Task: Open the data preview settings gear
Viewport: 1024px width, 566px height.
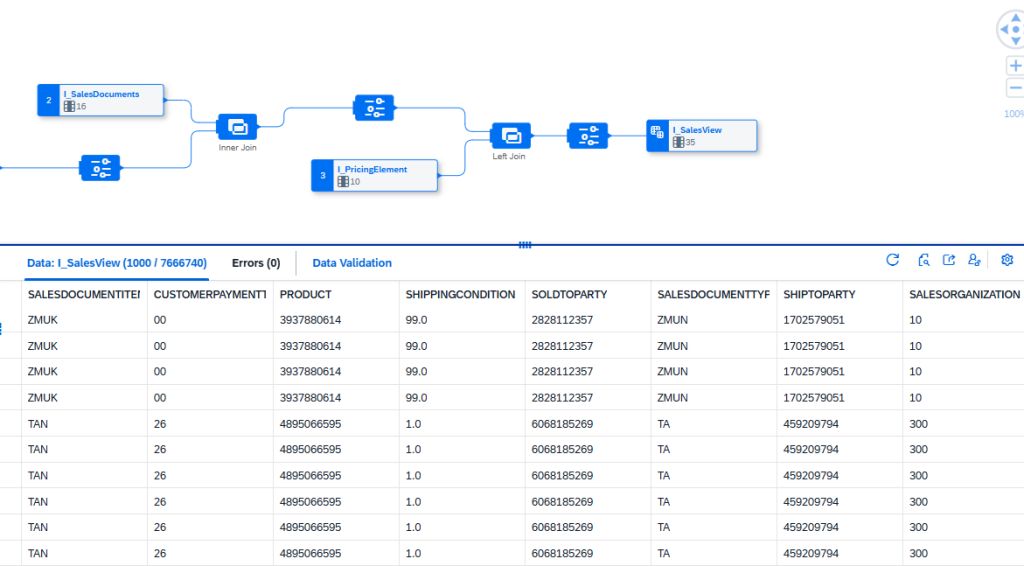Action: click(1007, 260)
